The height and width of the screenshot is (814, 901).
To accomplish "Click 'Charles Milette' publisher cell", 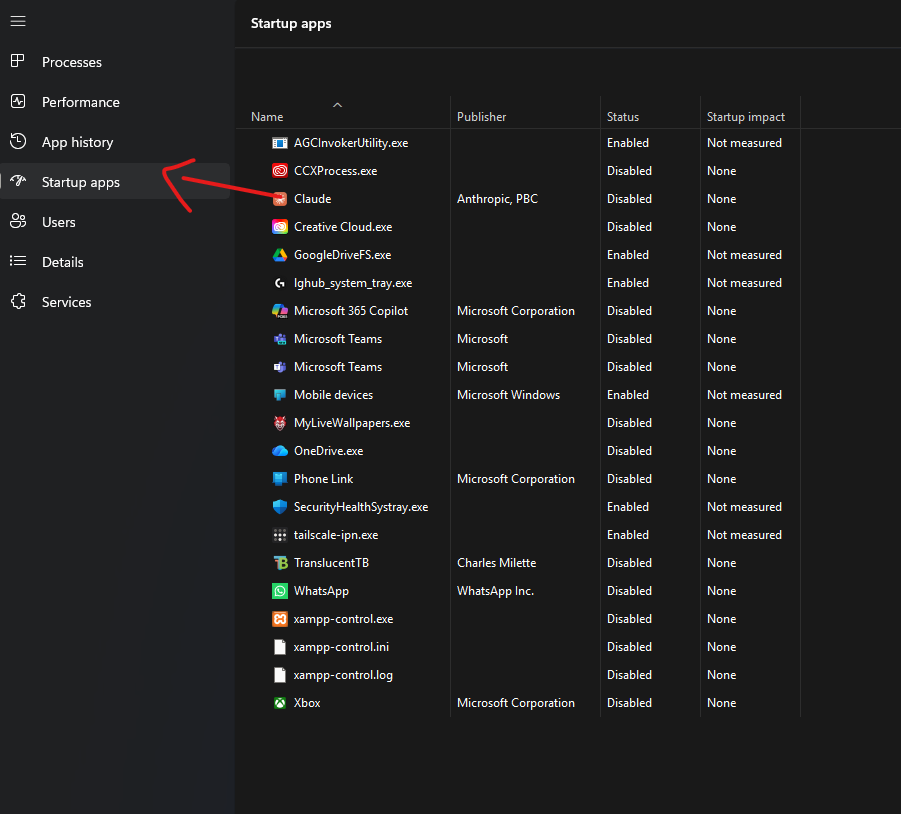I will [x=496, y=563].
